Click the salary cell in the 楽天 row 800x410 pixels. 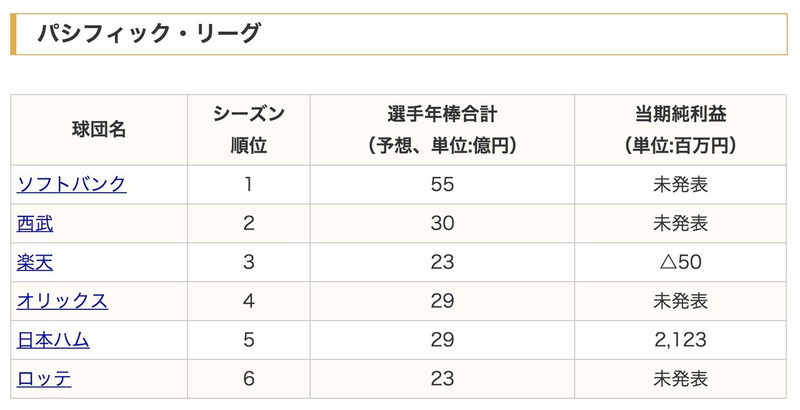click(x=442, y=262)
